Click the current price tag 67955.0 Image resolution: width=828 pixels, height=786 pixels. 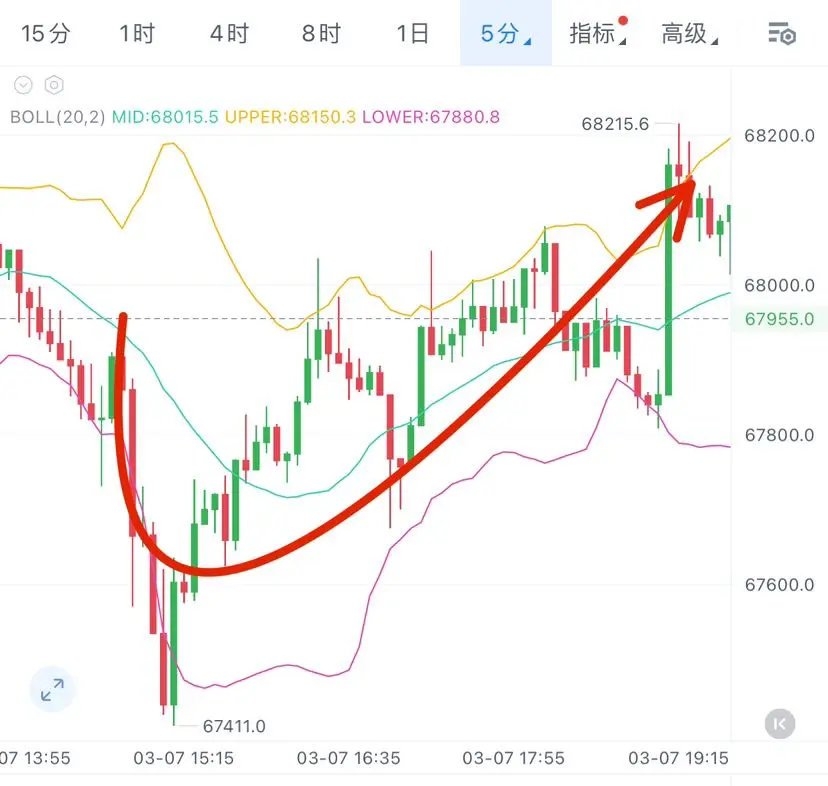pos(779,319)
